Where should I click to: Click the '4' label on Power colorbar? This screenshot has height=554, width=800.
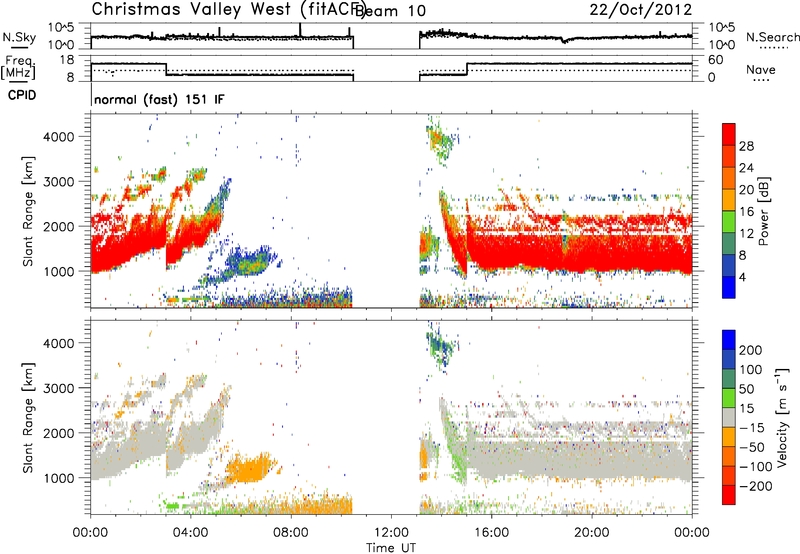[x=742, y=277]
